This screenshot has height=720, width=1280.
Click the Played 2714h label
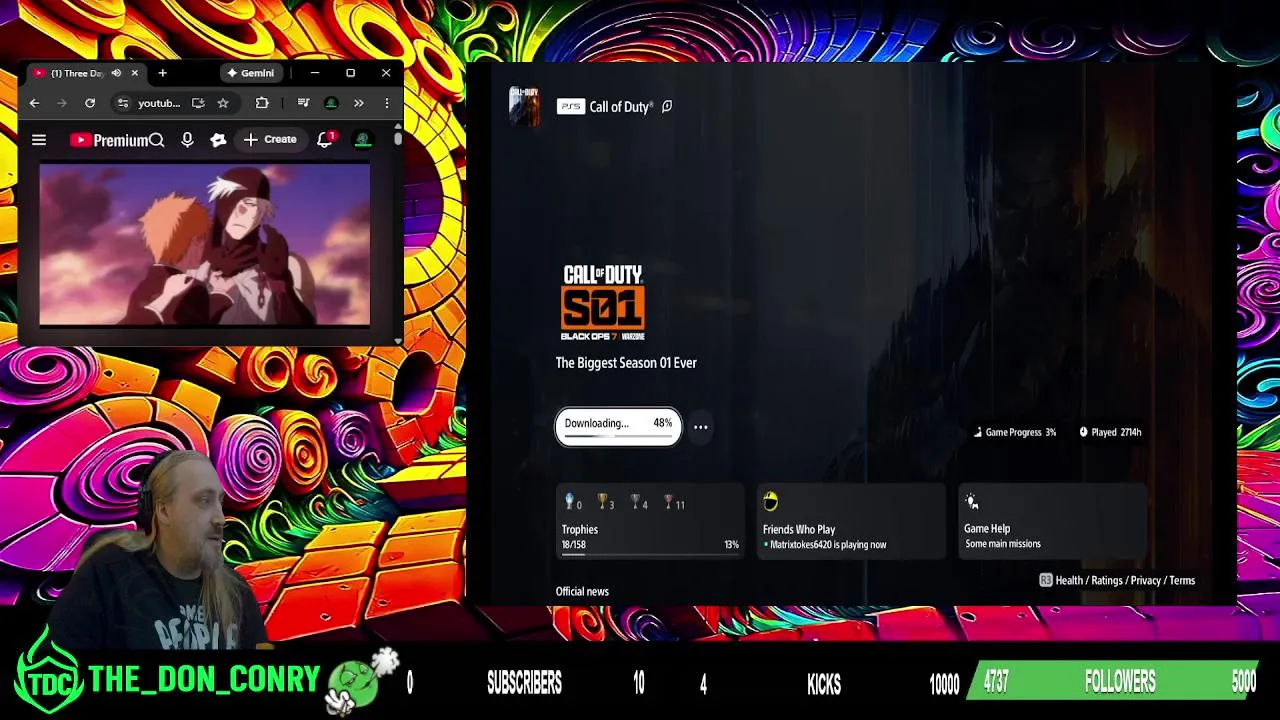[x=1110, y=432]
